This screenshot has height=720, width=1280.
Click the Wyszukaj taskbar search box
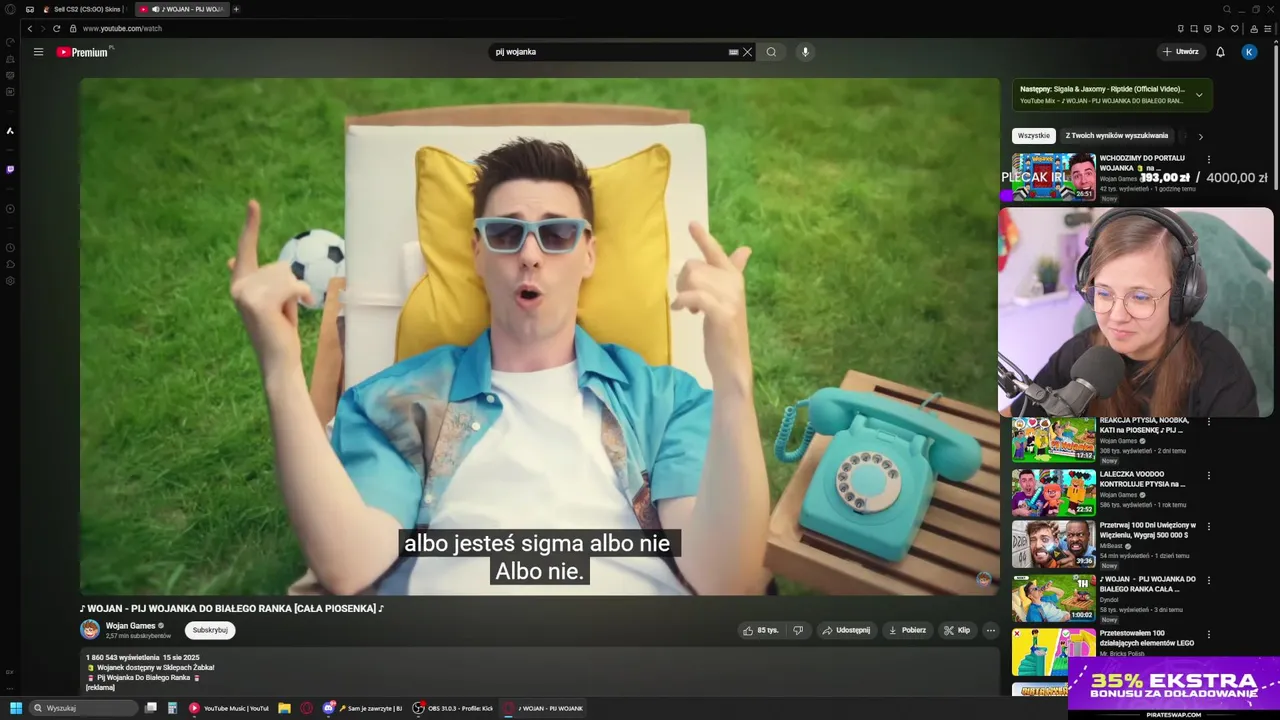point(84,708)
